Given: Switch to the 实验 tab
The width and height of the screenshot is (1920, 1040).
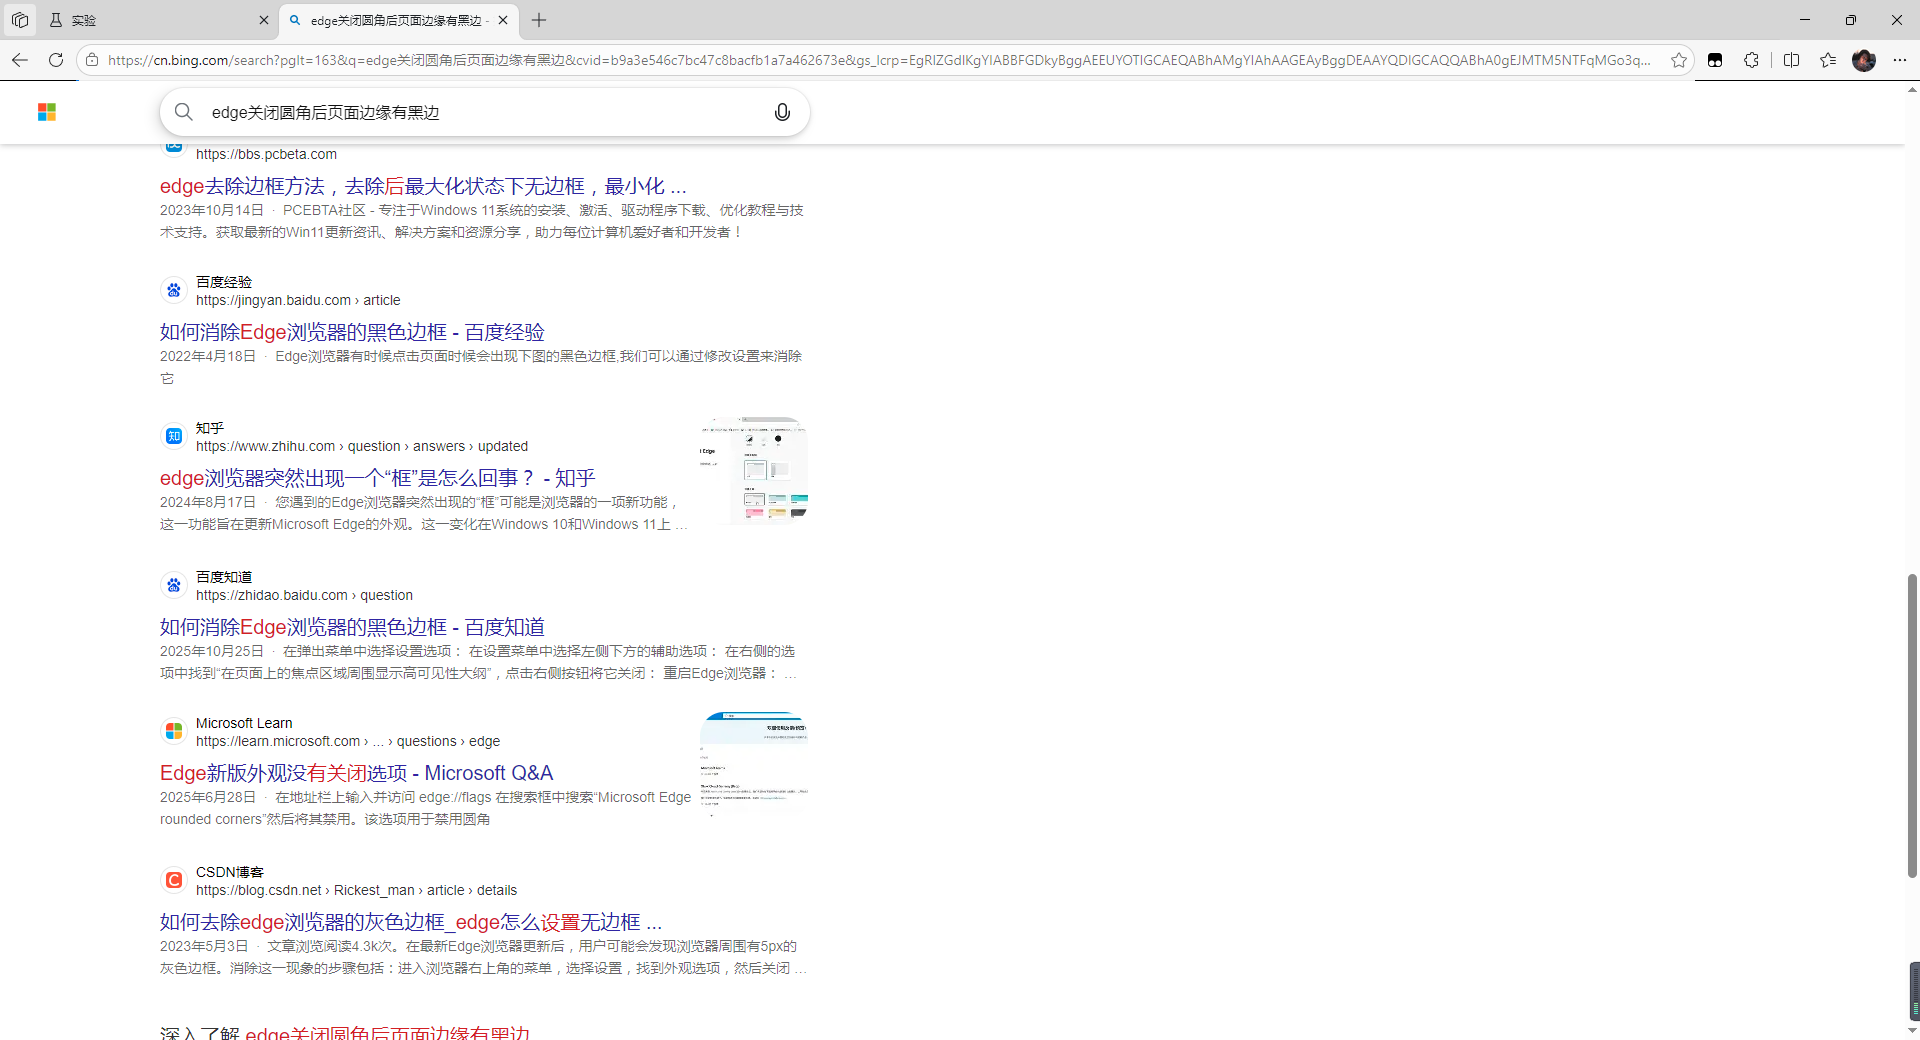Looking at the screenshot, I should (158, 20).
